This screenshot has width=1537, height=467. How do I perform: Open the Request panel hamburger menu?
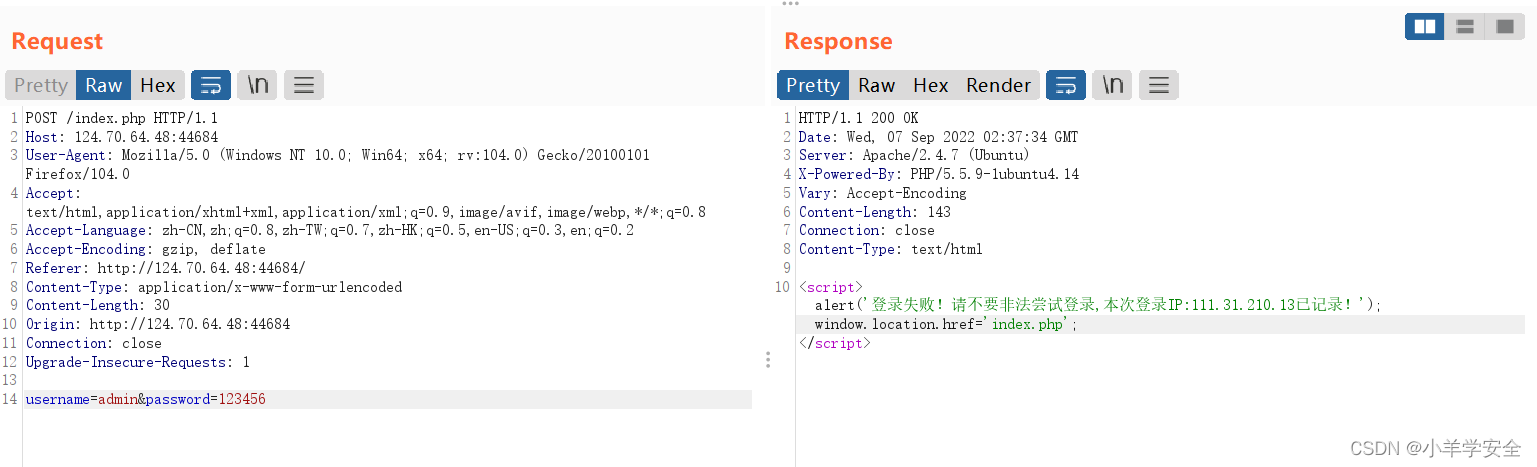304,85
